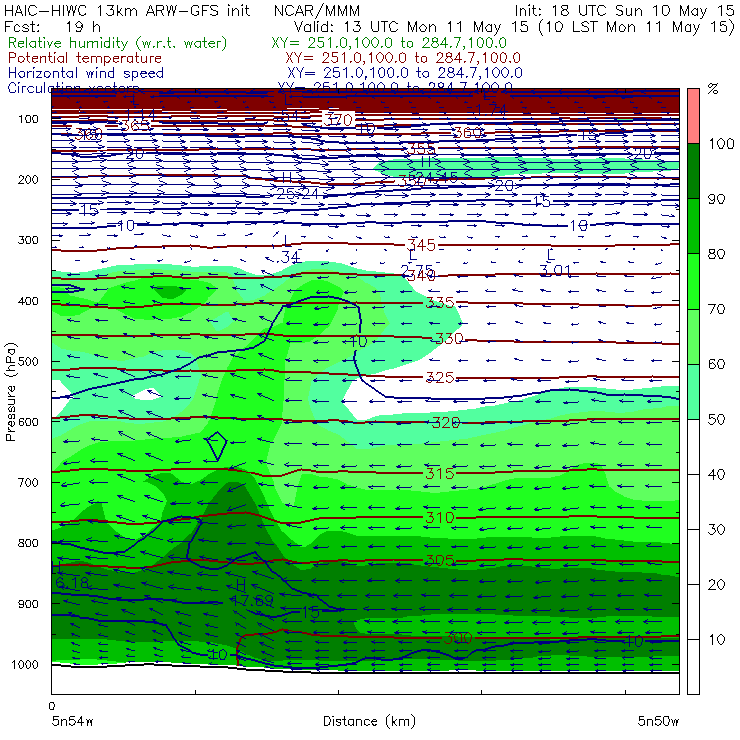Click the 70 tick label on colorbar

point(716,309)
